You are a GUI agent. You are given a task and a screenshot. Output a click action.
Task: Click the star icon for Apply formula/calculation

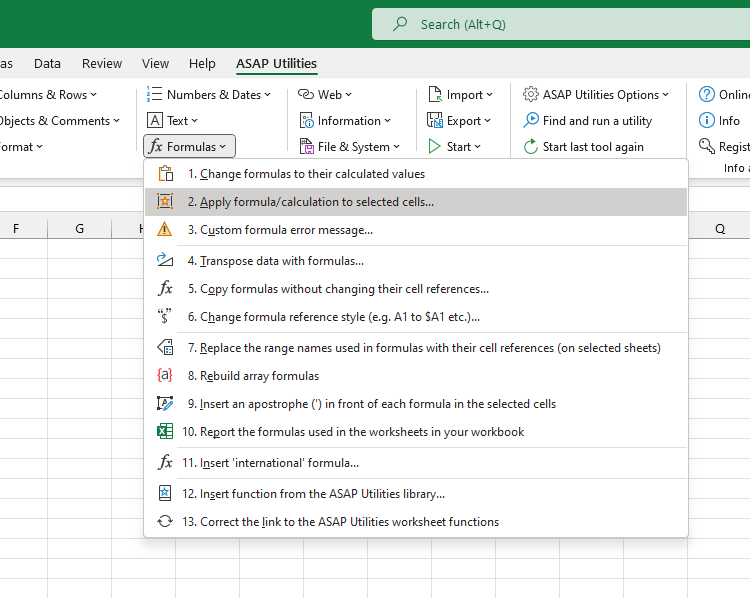[165, 201]
